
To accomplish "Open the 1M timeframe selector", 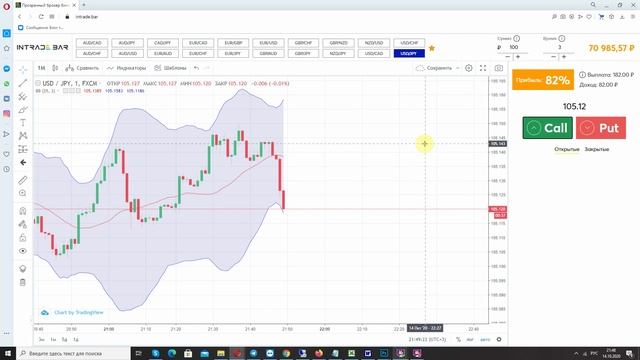I will (x=41, y=68).
